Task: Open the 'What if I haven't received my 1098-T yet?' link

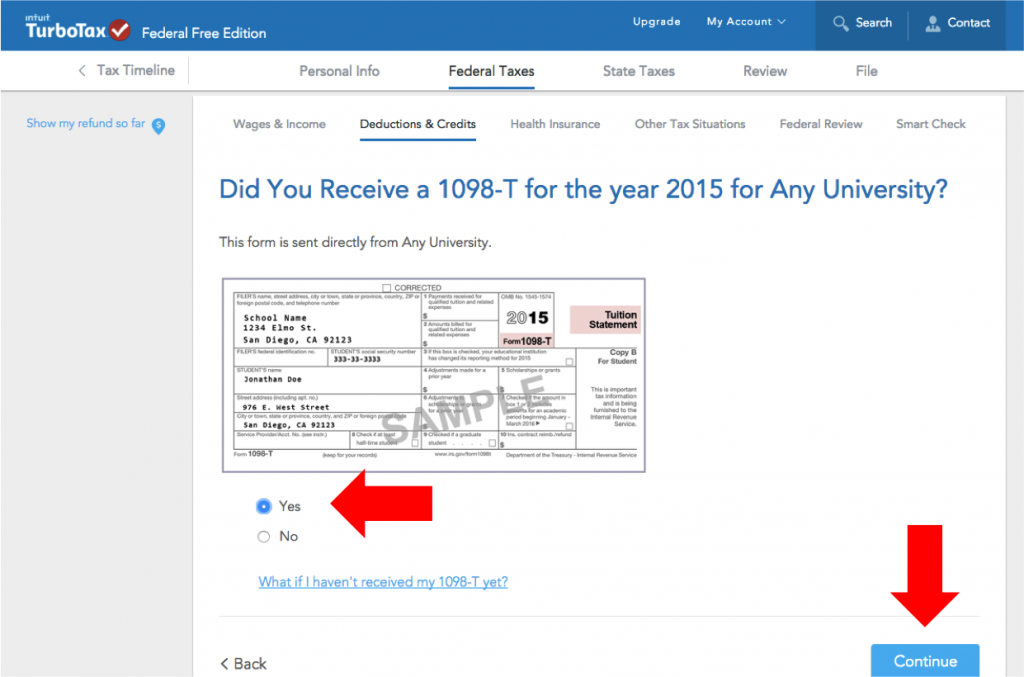Action: click(x=383, y=582)
